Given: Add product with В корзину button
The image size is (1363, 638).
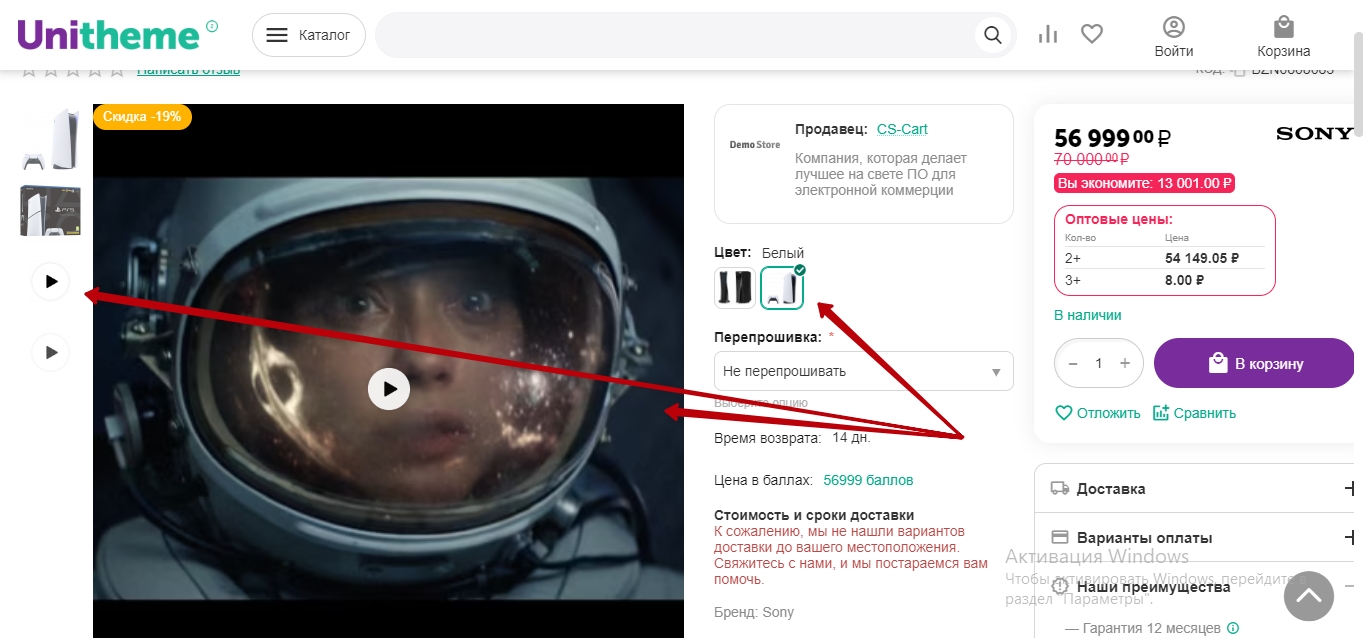Looking at the screenshot, I should pos(1255,363).
